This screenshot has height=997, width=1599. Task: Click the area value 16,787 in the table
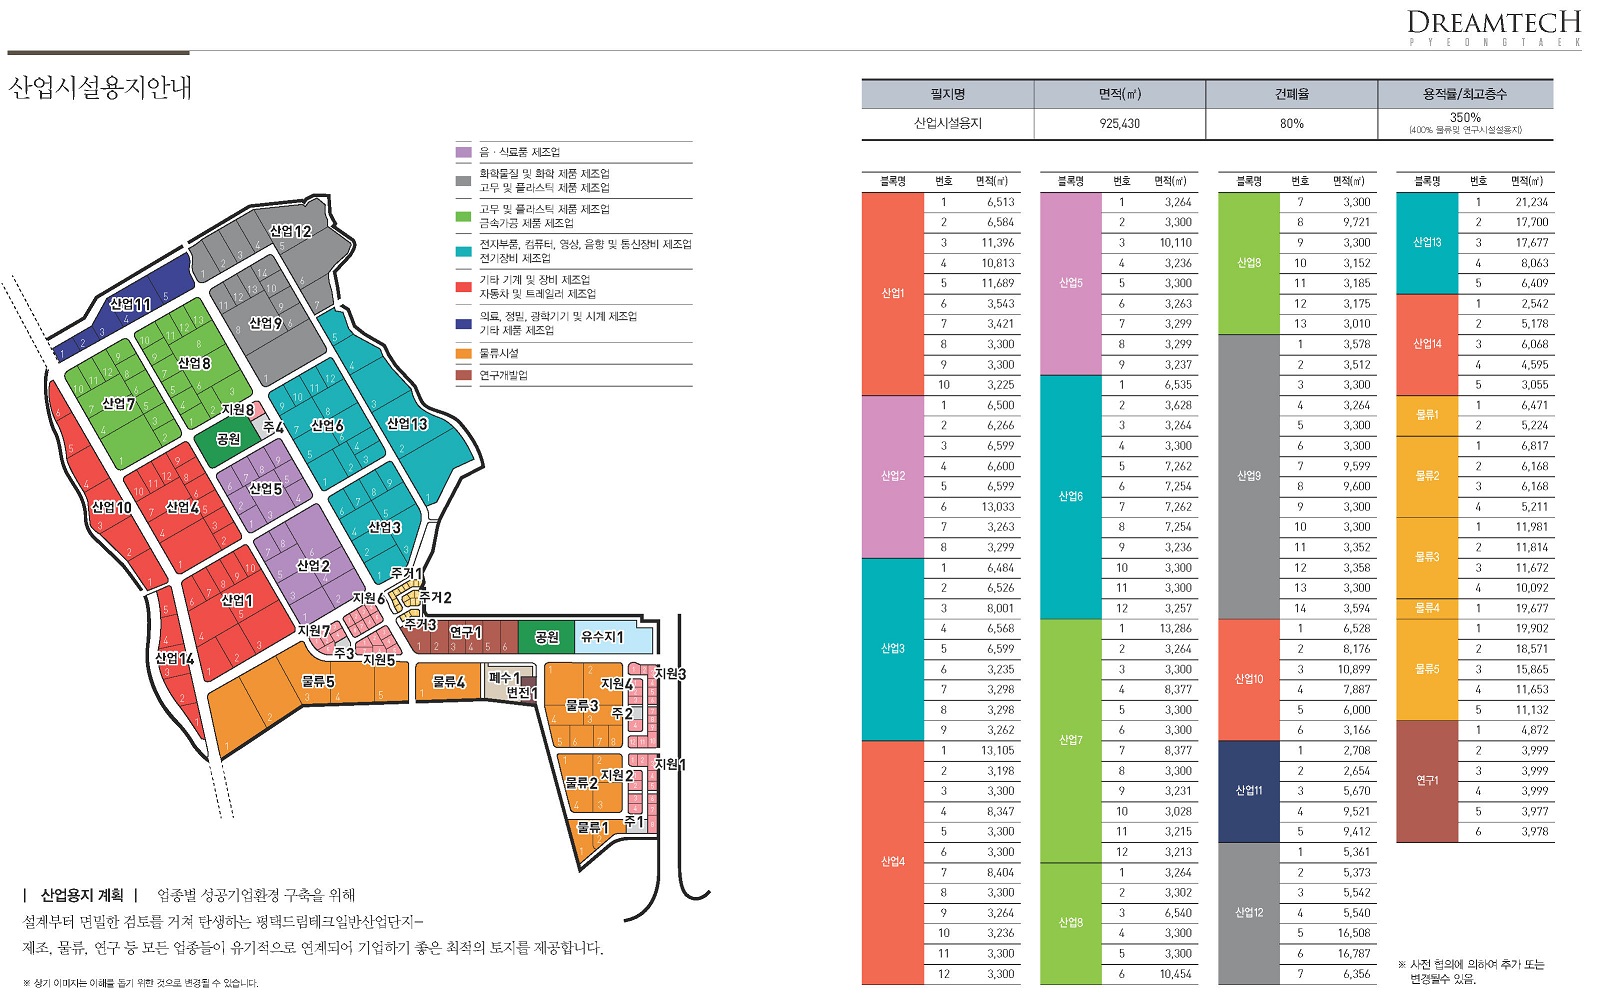[1354, 954]
